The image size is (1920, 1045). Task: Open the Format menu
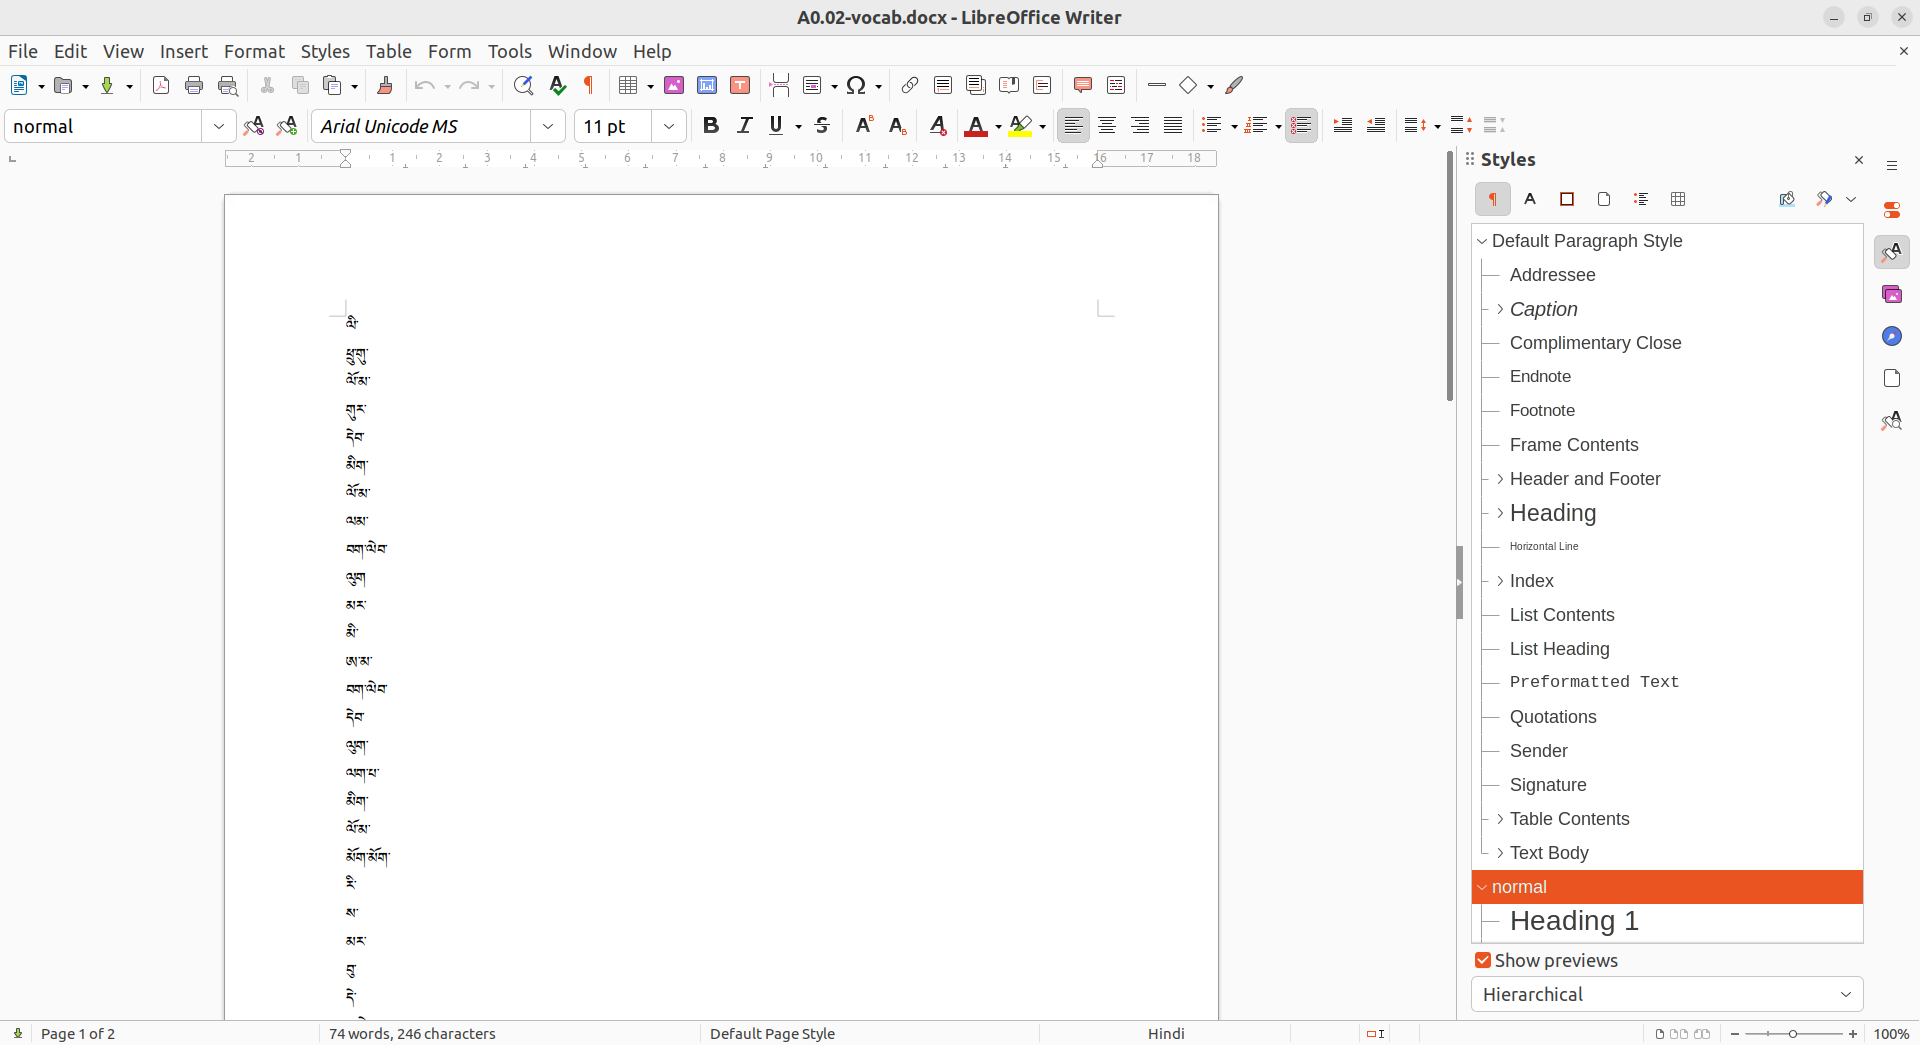click(254, 51)
